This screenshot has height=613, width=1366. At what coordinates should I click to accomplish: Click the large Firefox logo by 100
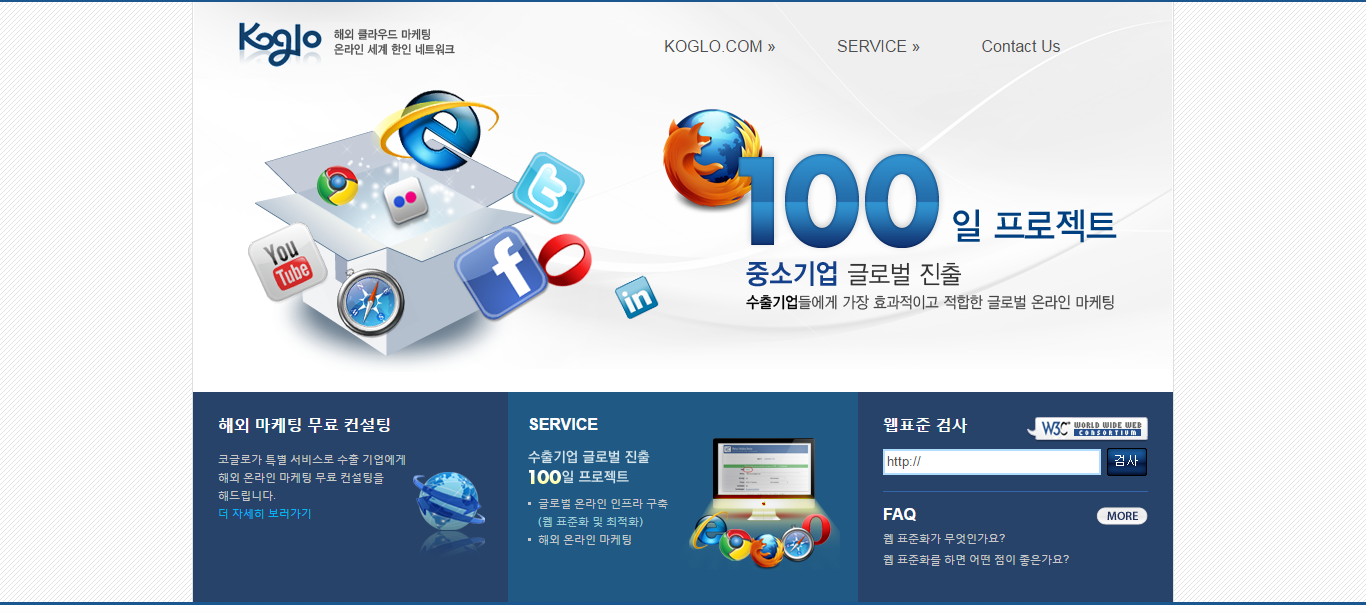(x=707, y=159)
